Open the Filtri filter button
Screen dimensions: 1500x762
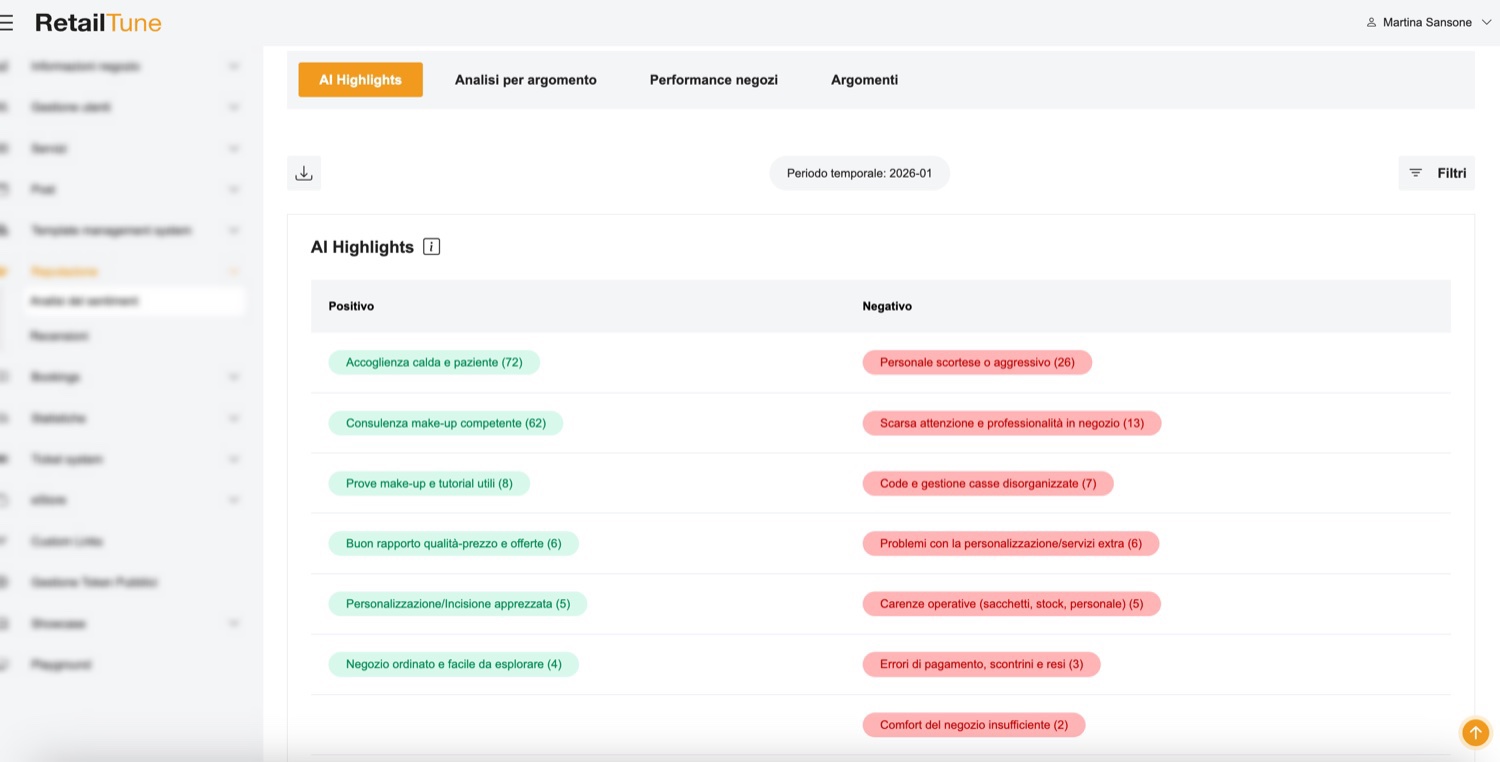pos(1437,173)
